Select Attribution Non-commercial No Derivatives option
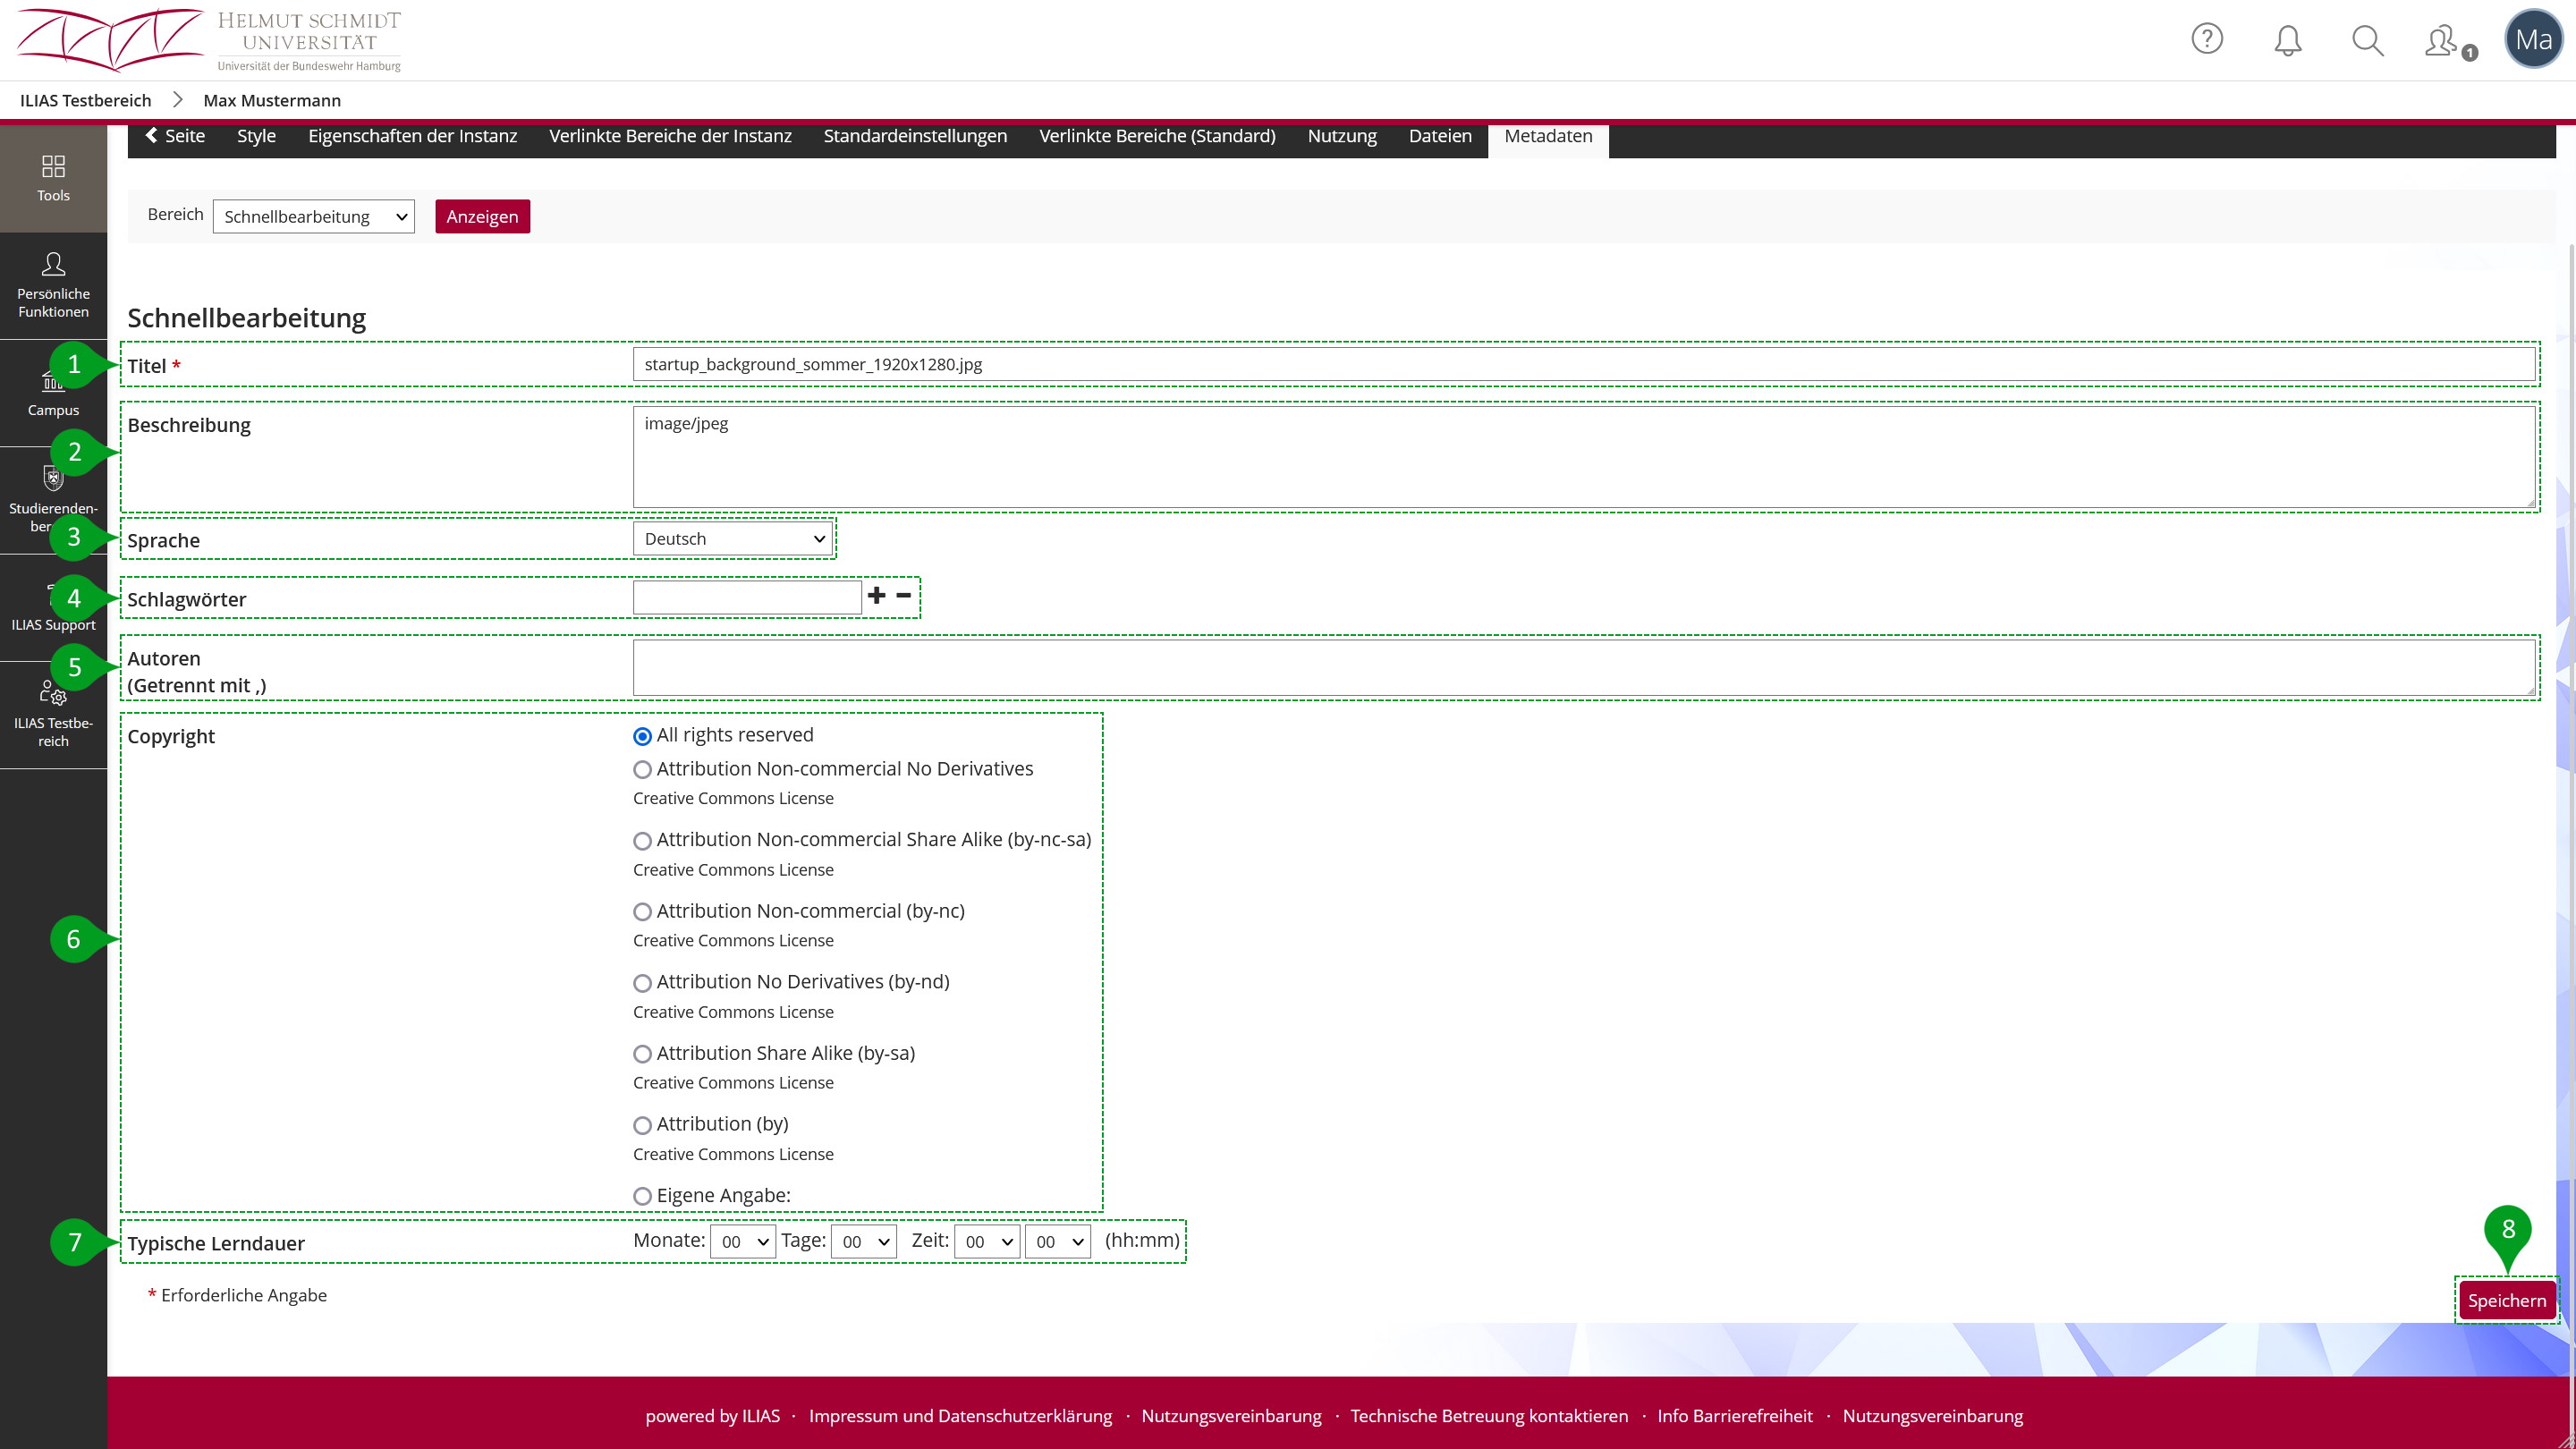 click(642, 770)
